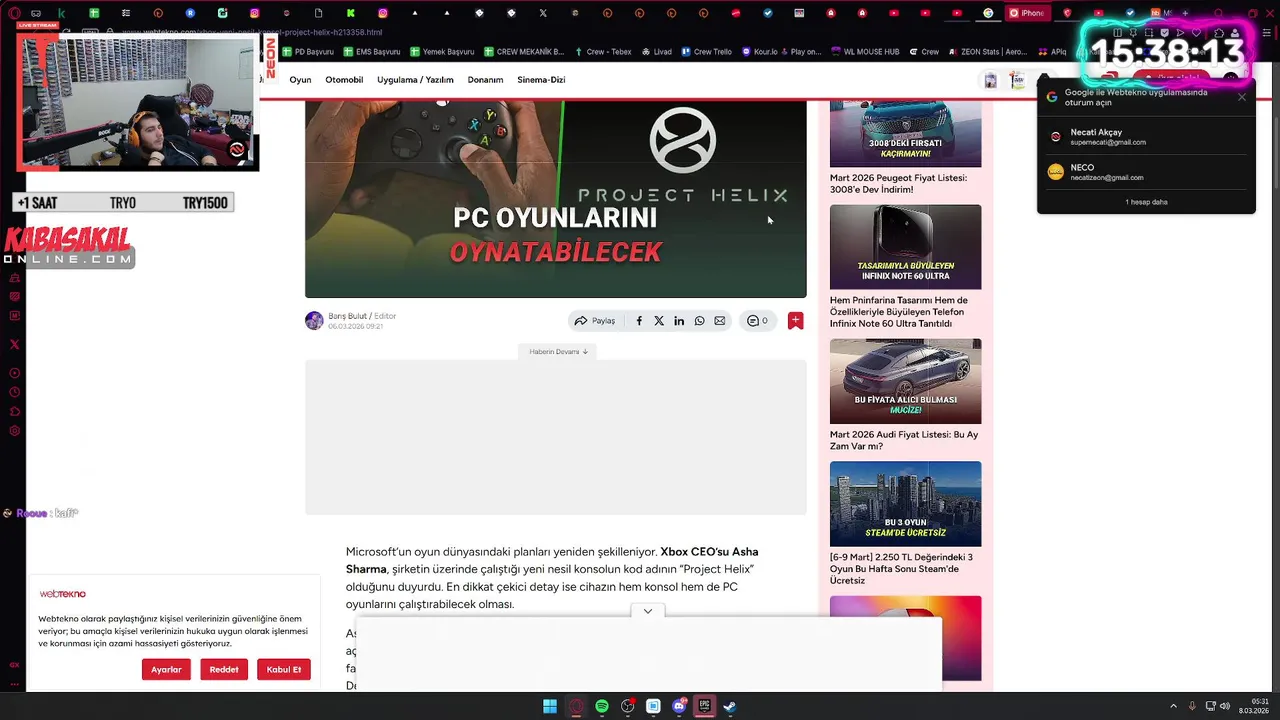Collapse the bottom ad with chevron
The width and height of the screenshot is (1280, 720).
click(x=648, y=611)
